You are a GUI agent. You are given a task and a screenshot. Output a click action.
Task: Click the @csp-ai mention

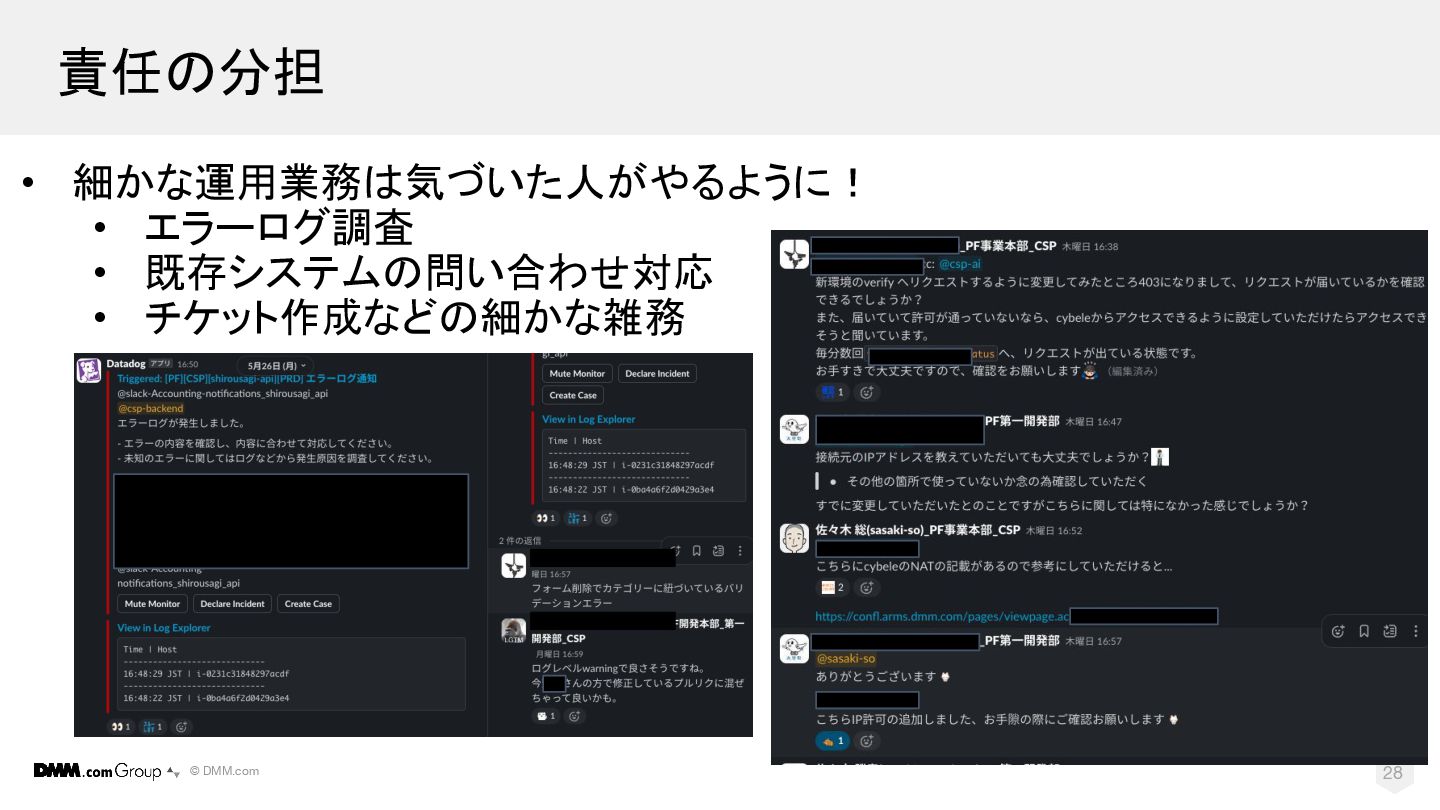coord(960,264)
